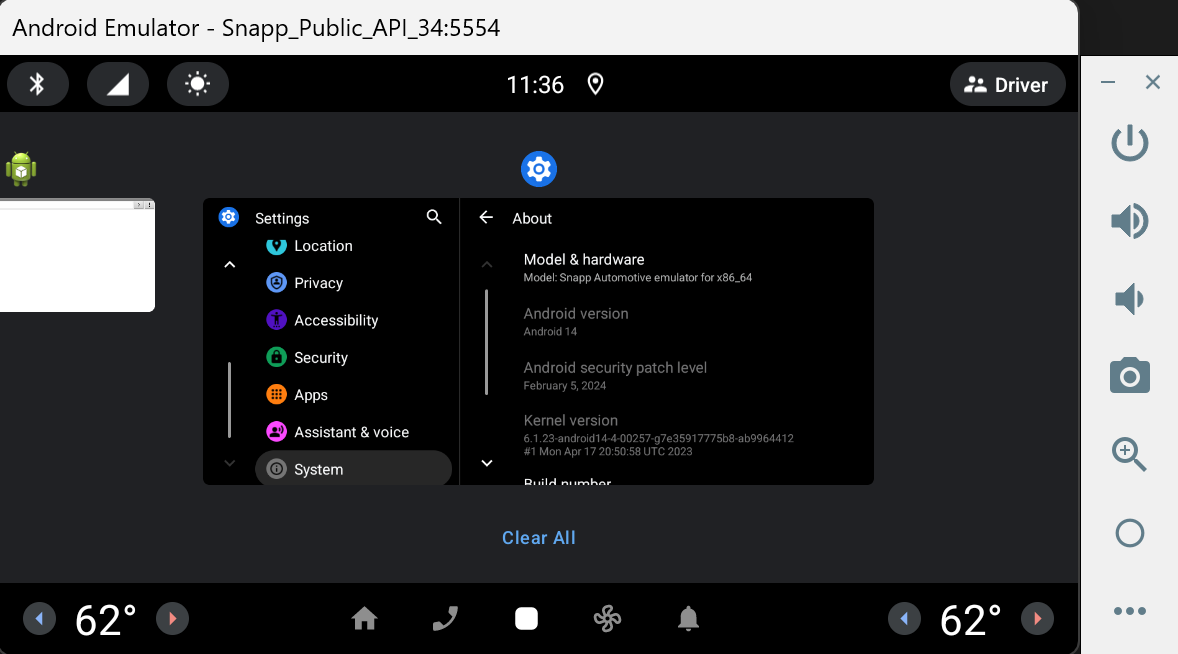1178x654 pixels.
Task: Click the Settings search magnifier icon
Action: pyautogui.click(x=434, y=217)
